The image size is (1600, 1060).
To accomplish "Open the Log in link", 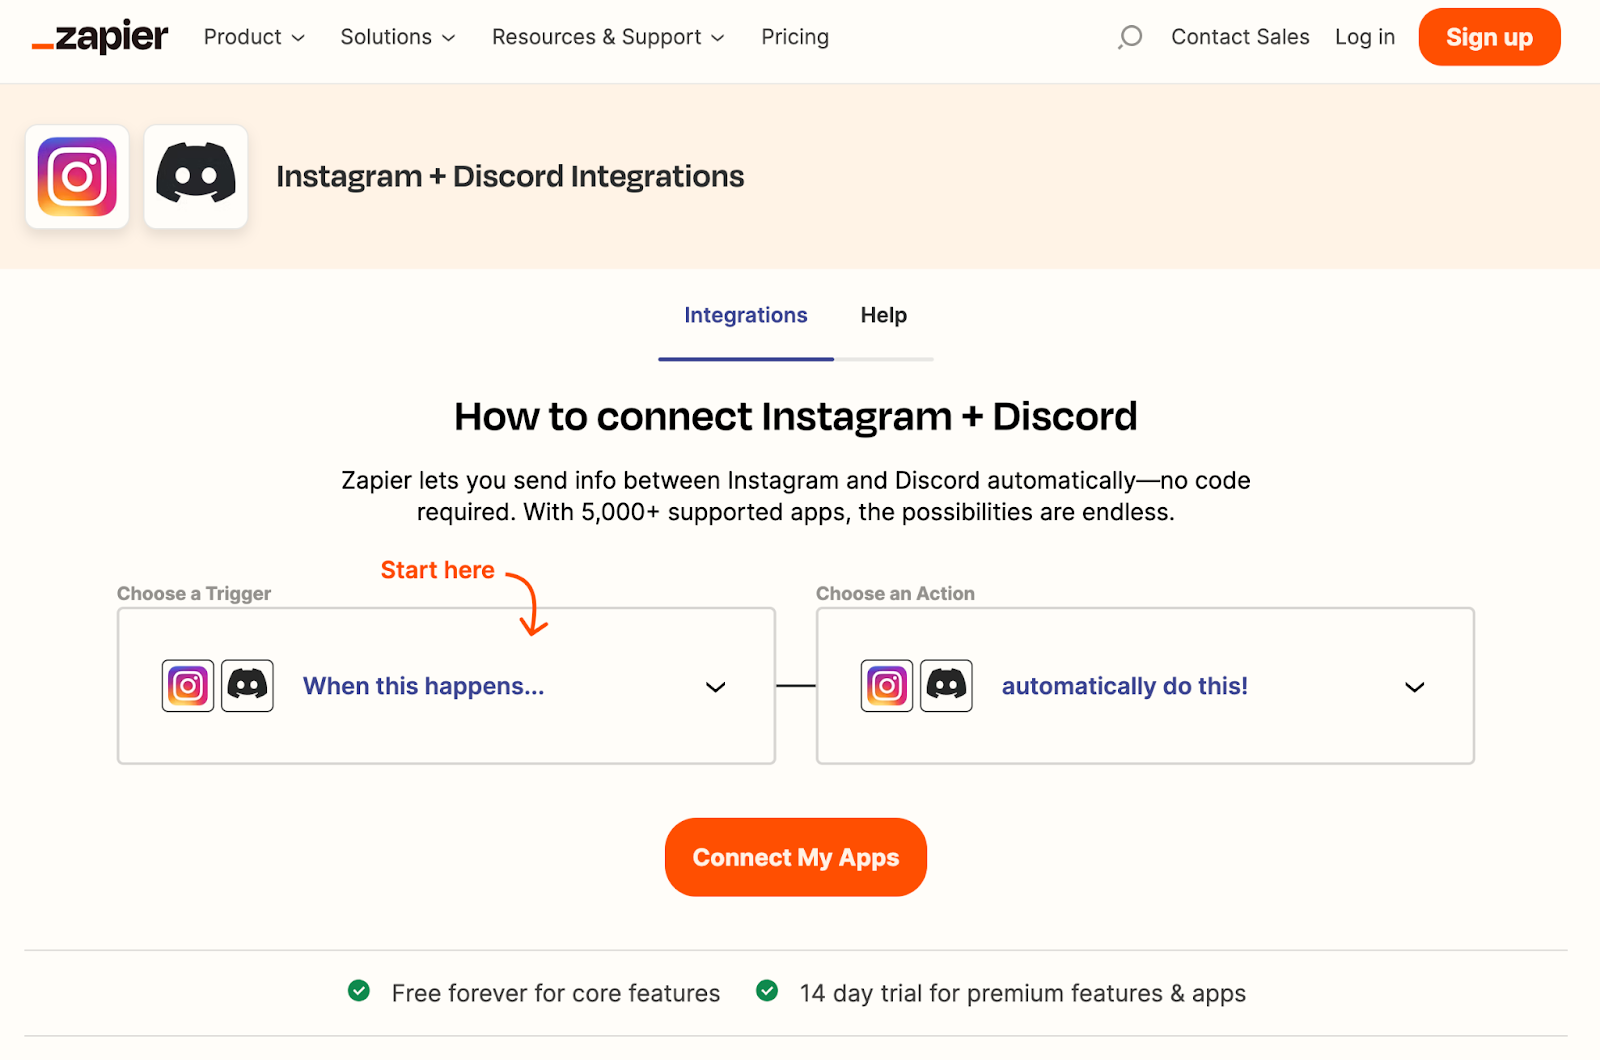I will point(1364,37).
